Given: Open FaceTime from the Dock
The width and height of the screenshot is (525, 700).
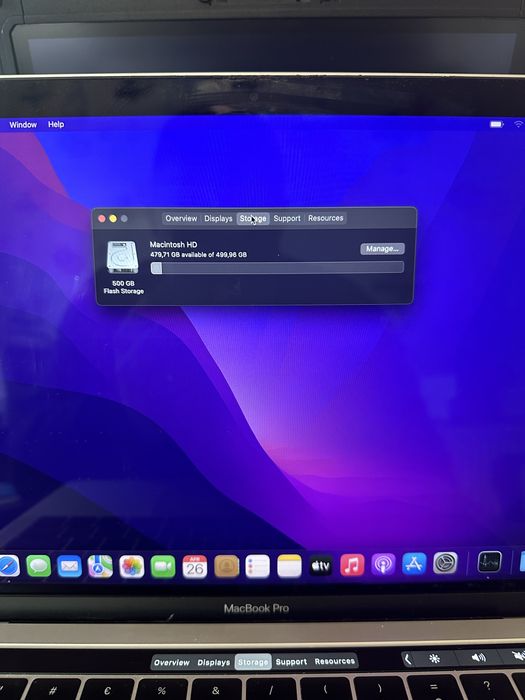Looking at the screenshot, I should coord(163,567).
